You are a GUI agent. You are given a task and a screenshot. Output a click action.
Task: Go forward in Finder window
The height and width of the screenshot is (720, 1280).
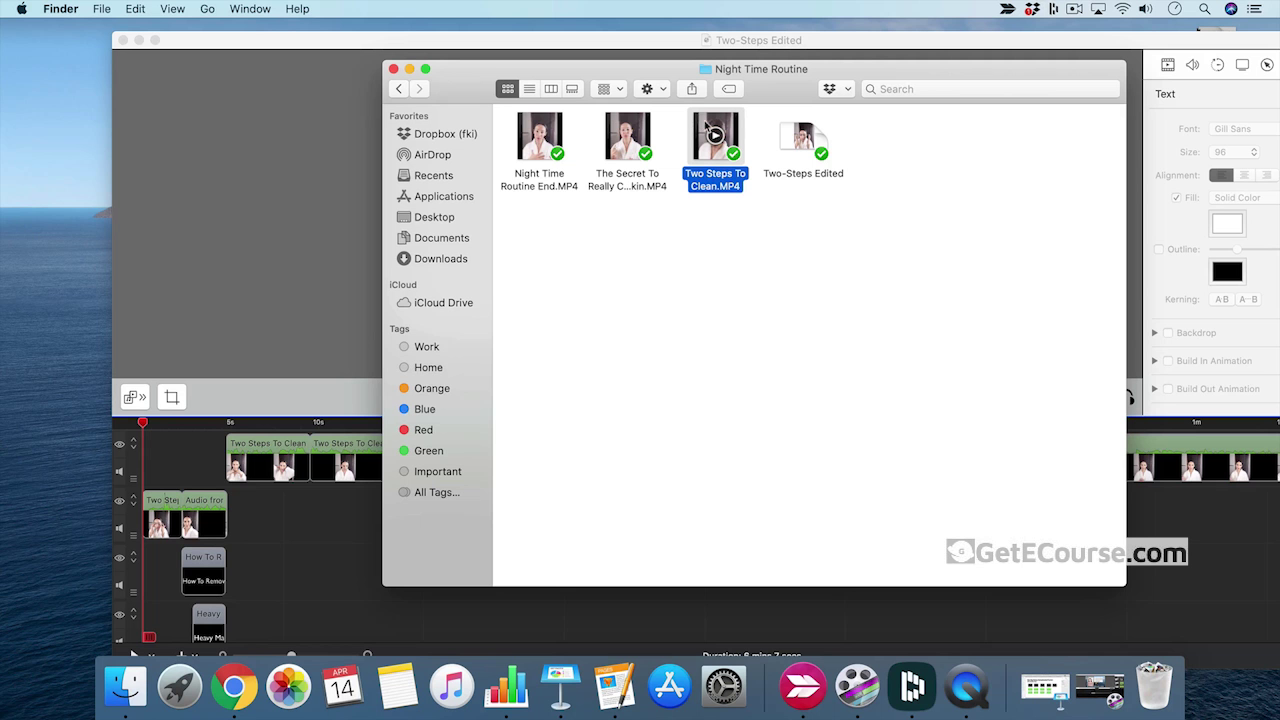[x=420, y=89]
